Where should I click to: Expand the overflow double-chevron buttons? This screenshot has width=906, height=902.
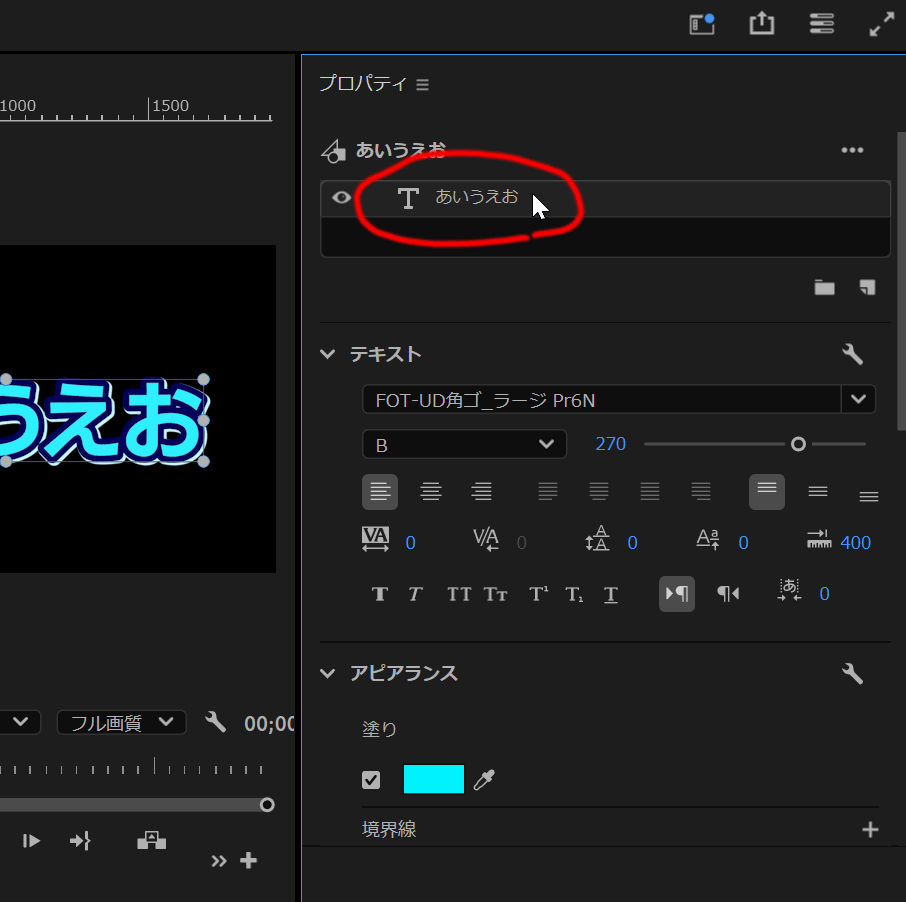coord(218,861)
